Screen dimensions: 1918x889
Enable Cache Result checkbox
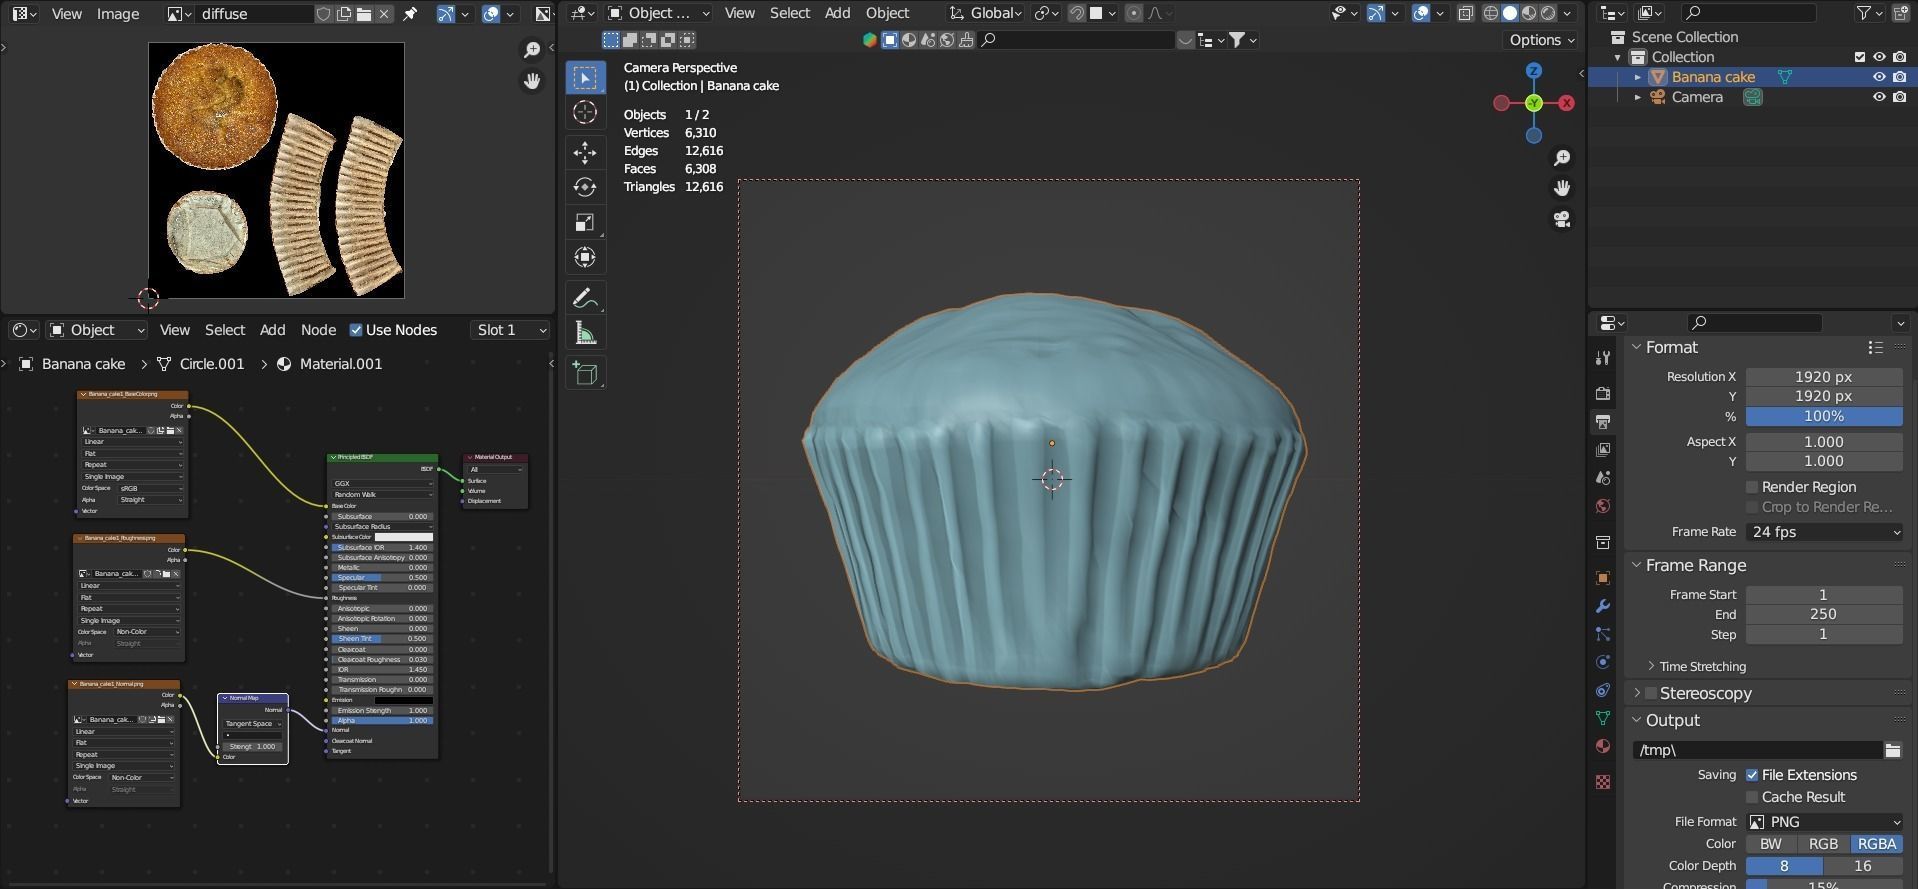[x=1752, y=797]
